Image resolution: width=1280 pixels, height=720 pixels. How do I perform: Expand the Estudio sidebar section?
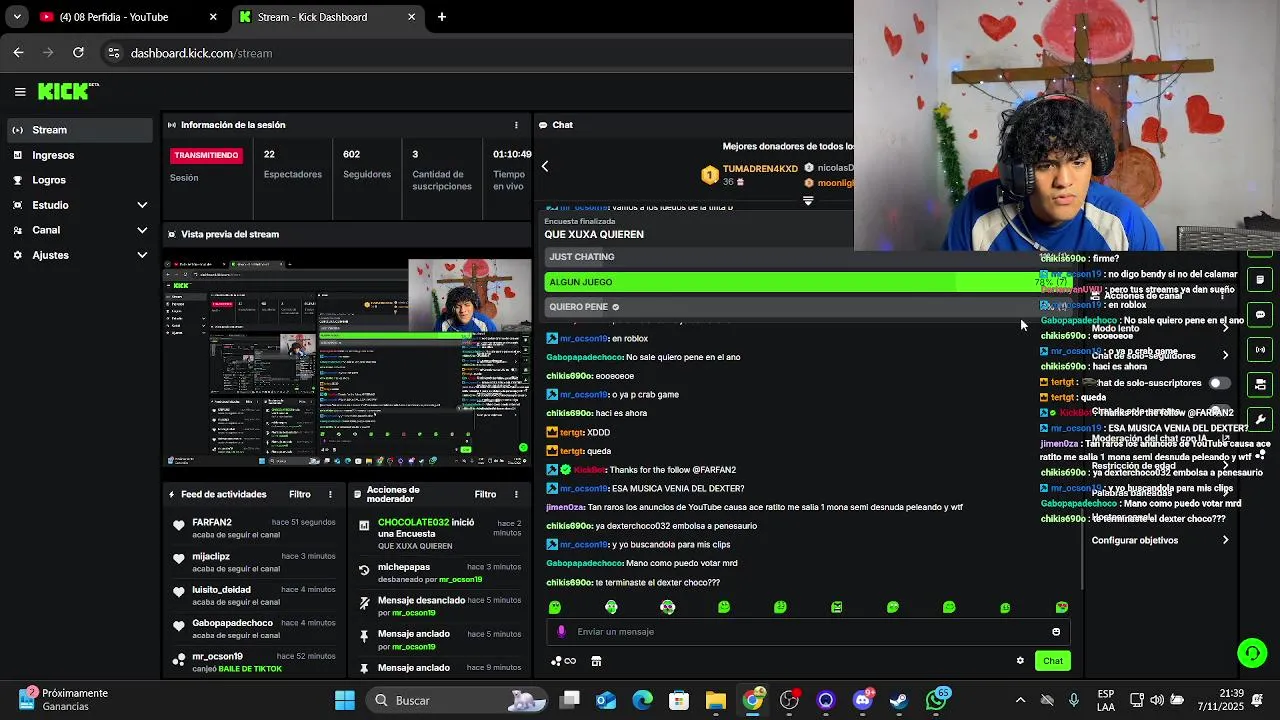142,205
